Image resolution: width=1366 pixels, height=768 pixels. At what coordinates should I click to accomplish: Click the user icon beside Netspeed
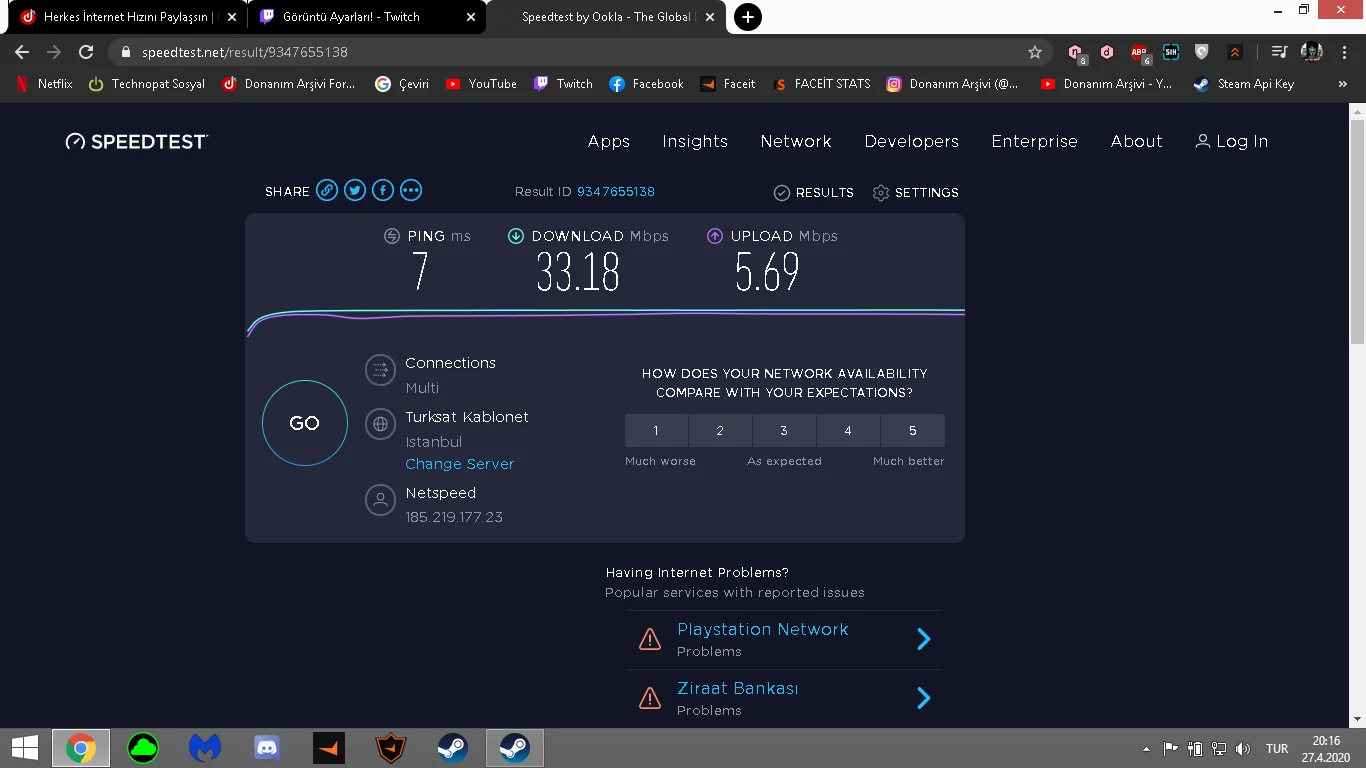pos(380,500)
